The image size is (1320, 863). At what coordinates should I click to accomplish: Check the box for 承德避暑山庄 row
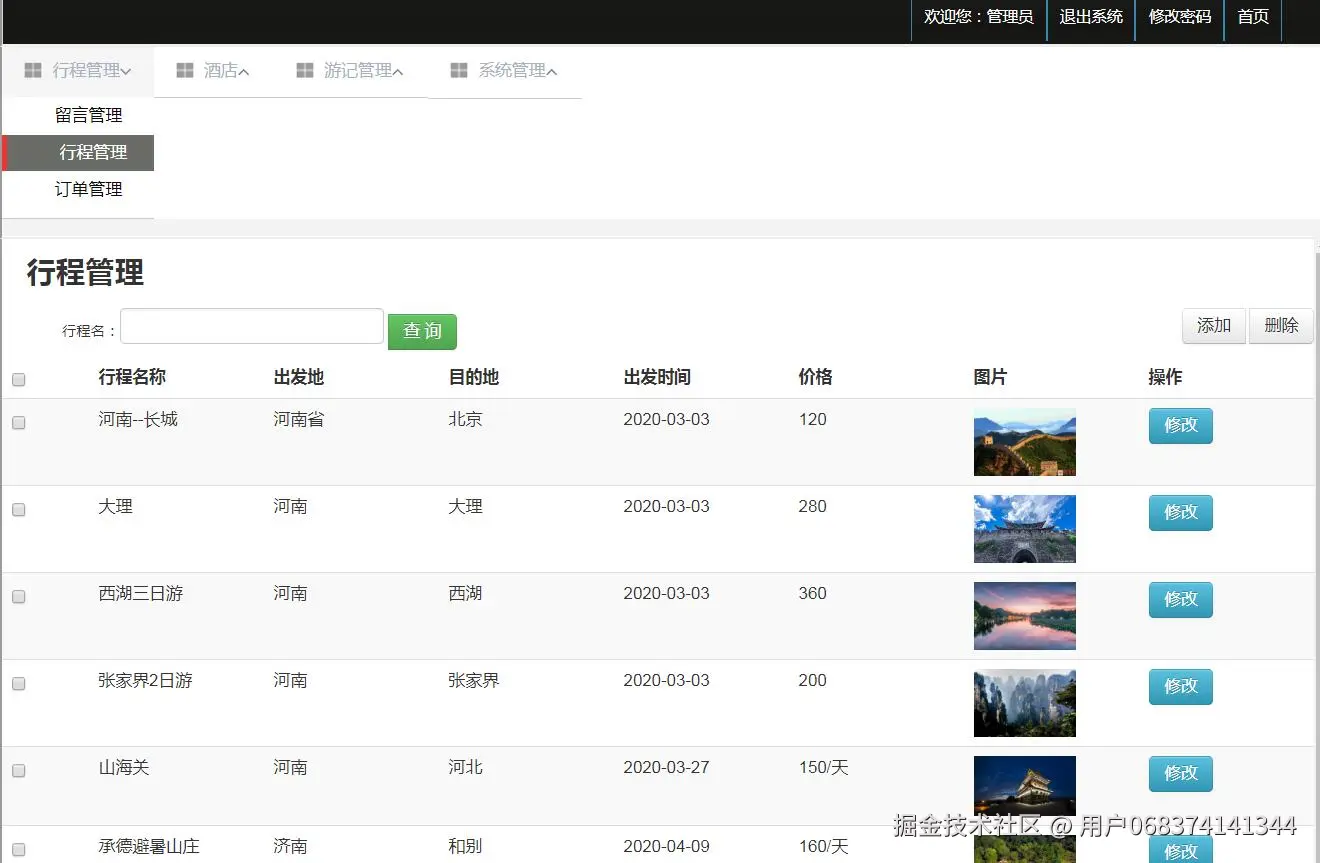click(x=18, y=850)
